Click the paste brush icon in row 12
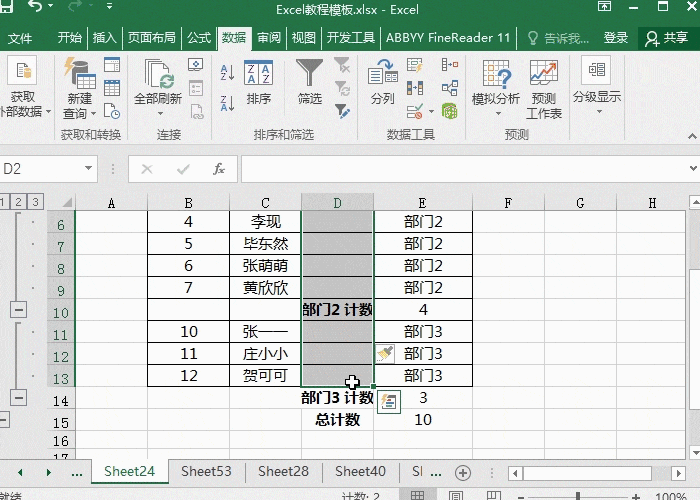Viewport: 700px width, 500px height. coord(385,354)
